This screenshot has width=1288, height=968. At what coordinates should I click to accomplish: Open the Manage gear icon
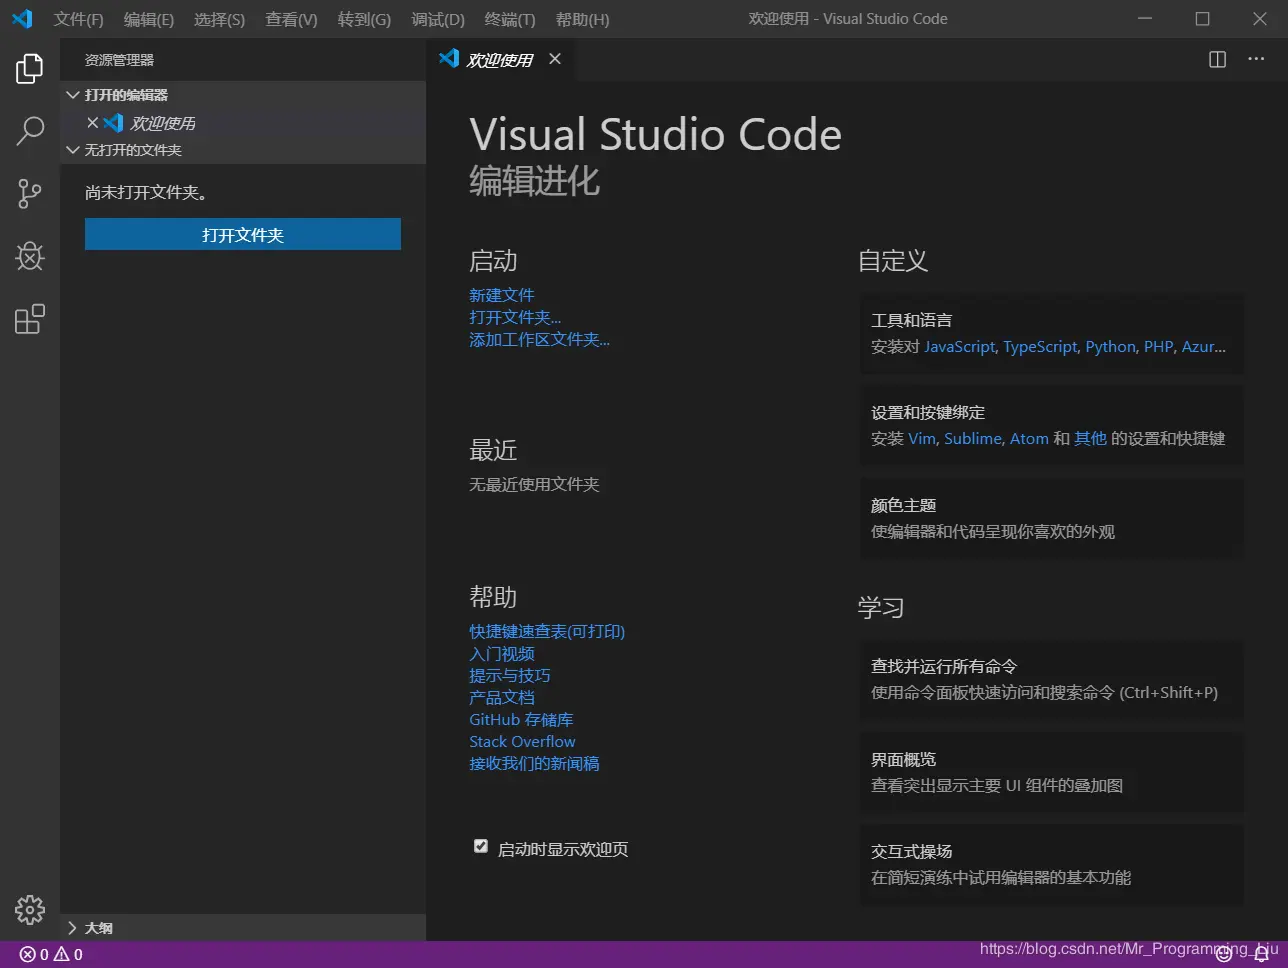pos(30,909)
